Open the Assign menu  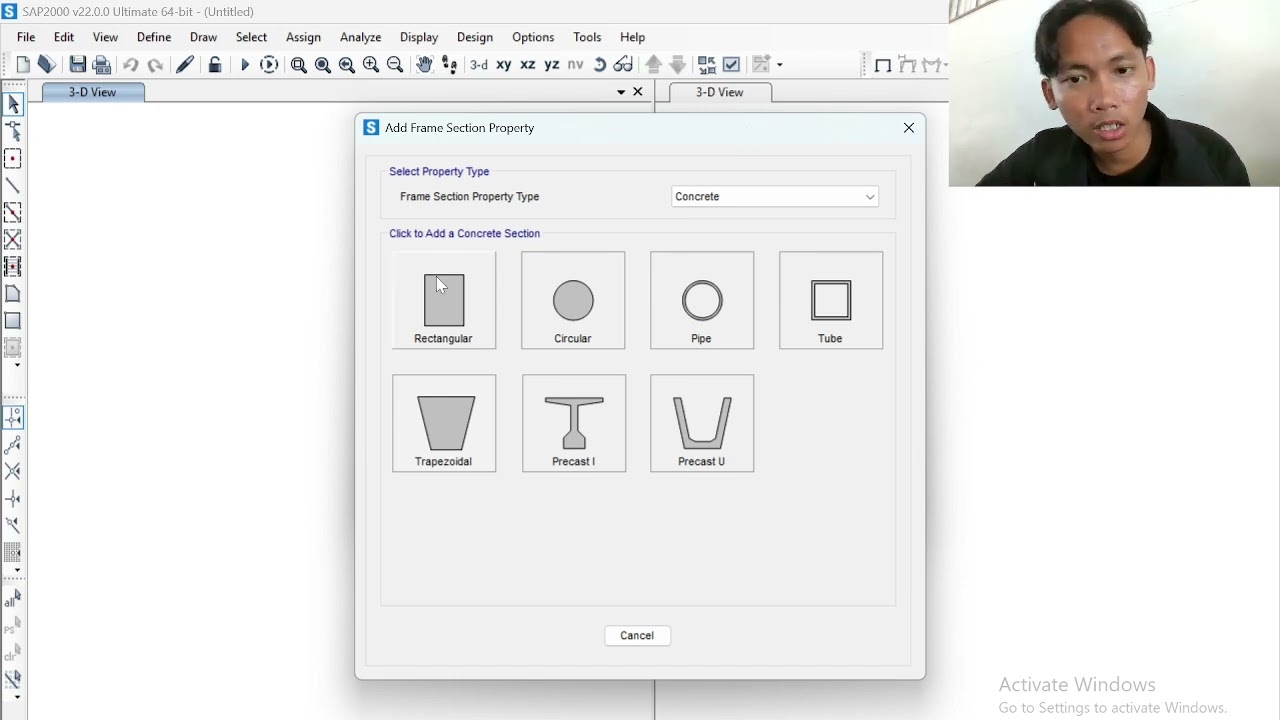click(303, 37)
